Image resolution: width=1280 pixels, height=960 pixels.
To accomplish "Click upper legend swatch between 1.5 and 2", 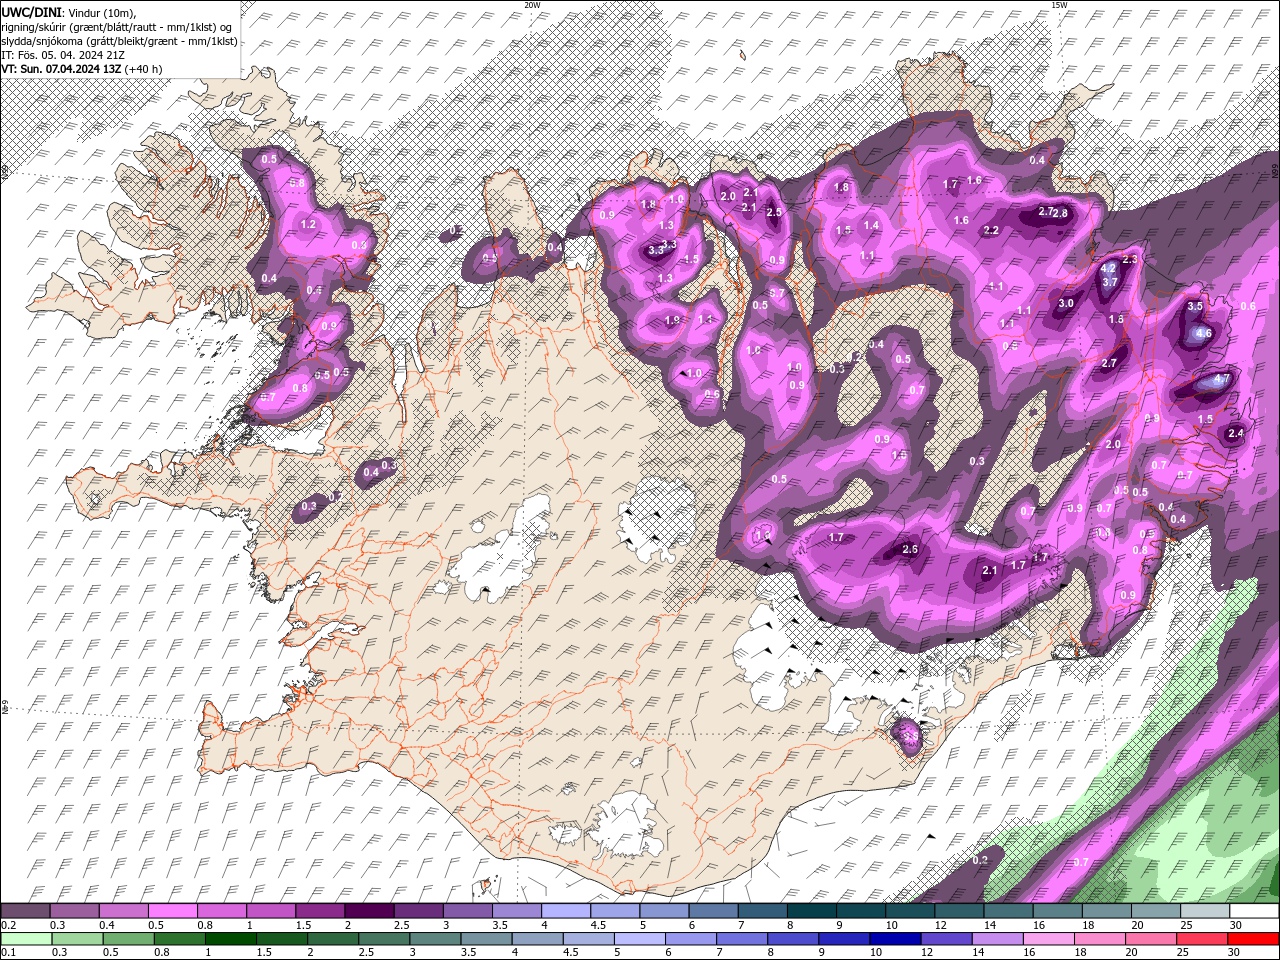I will (319, 911).
